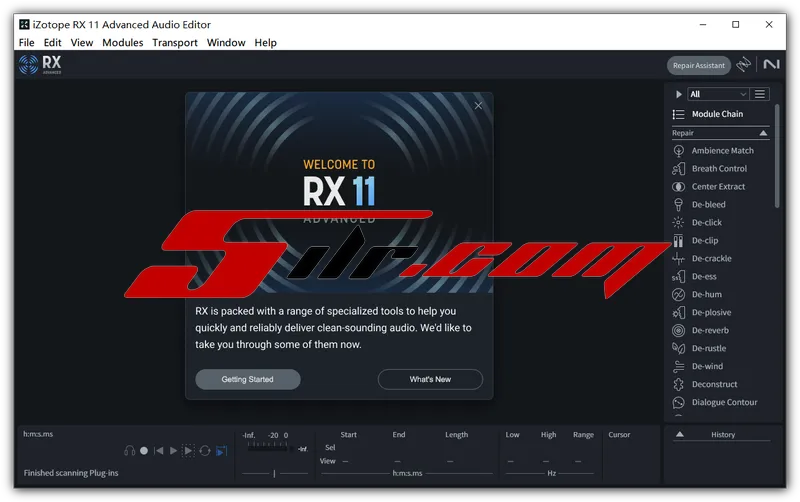Open the Transport menu
The image size is (800, 502).
(174, 43)
